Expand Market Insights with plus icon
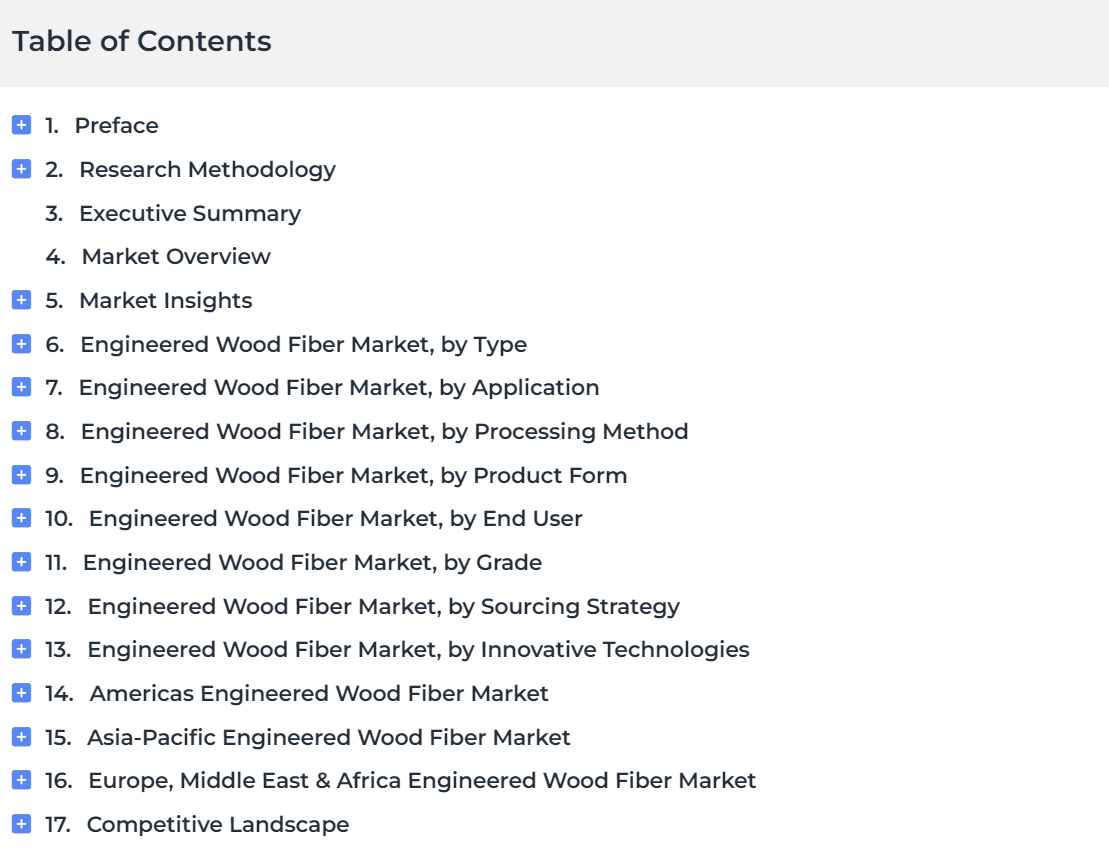1109x851 pixels. (21, 300)
